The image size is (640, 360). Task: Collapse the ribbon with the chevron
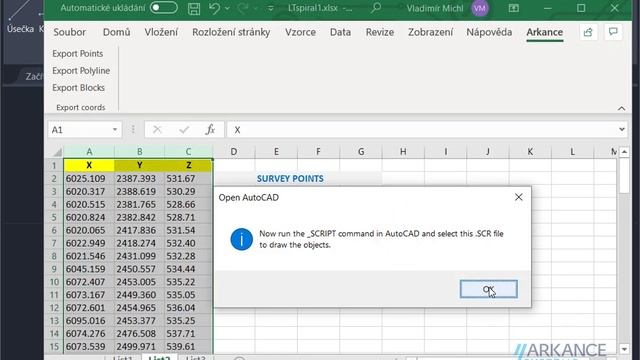tap(621, 108)
